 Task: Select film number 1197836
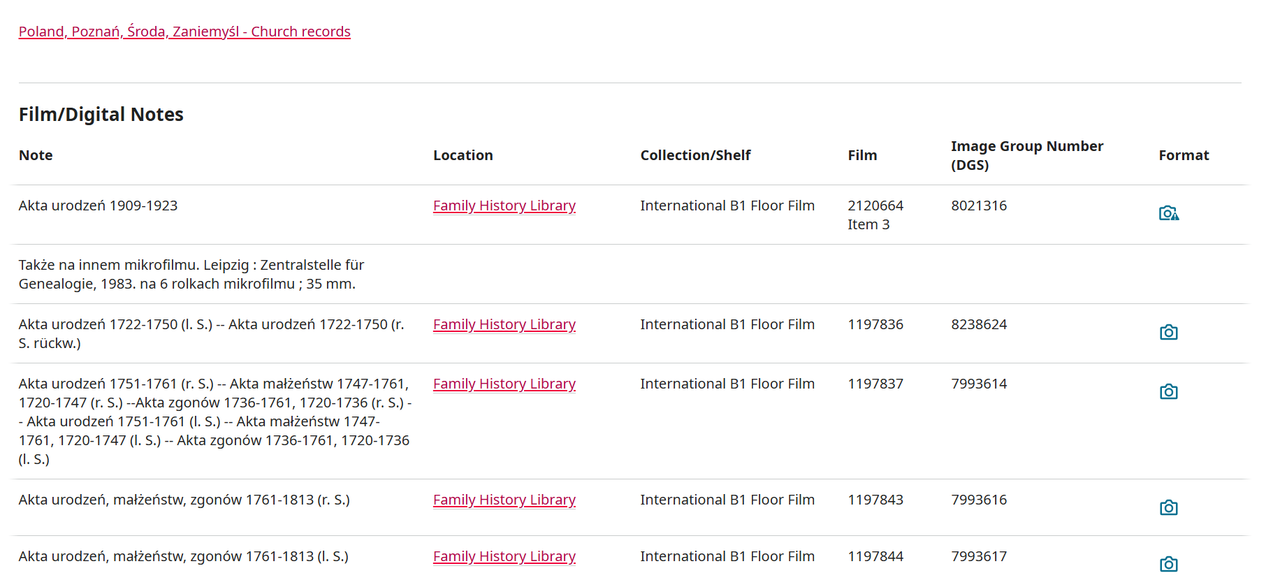click(x=875, y=324)
